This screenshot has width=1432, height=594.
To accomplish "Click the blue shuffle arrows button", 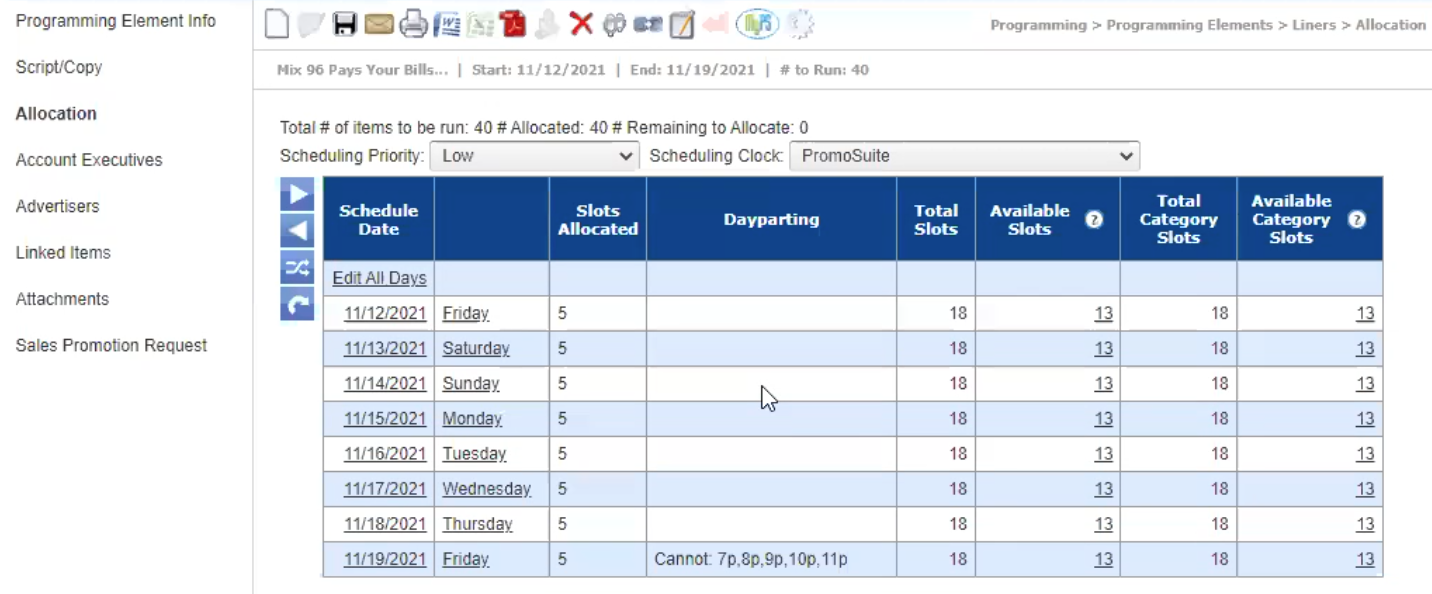I will [x=297, y=267].
